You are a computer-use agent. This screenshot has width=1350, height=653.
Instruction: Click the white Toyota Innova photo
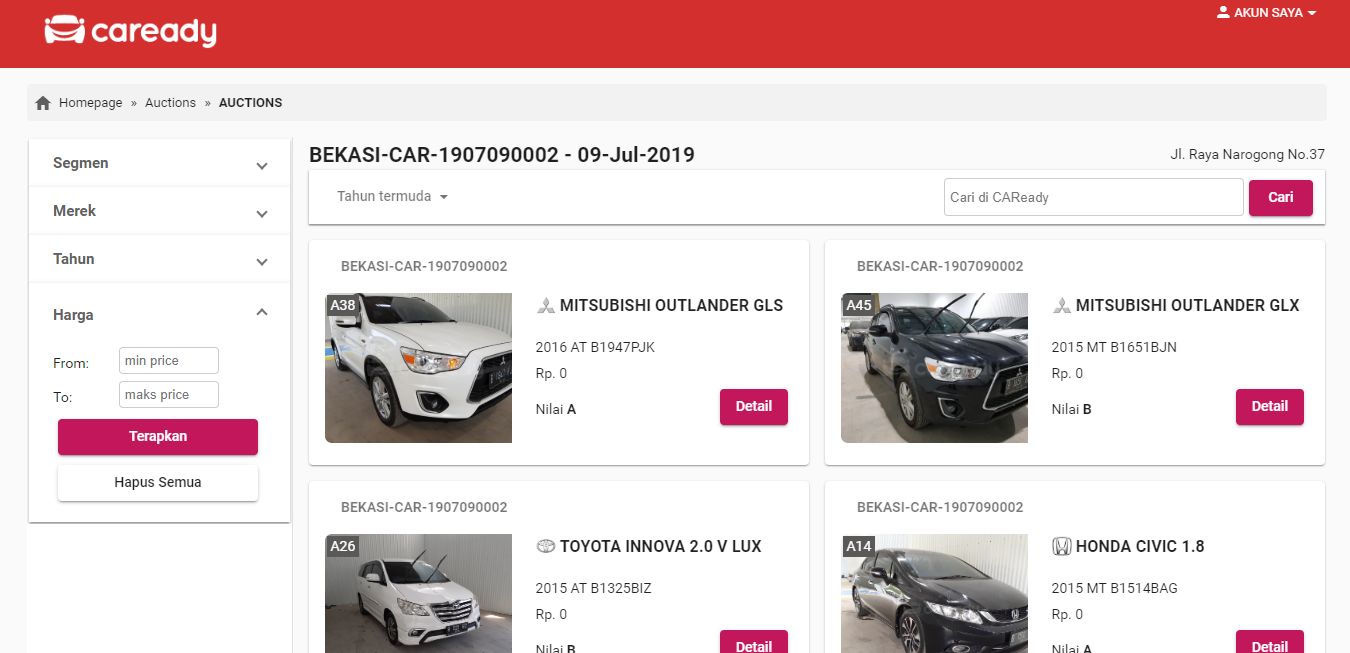(x=419, y=594)
